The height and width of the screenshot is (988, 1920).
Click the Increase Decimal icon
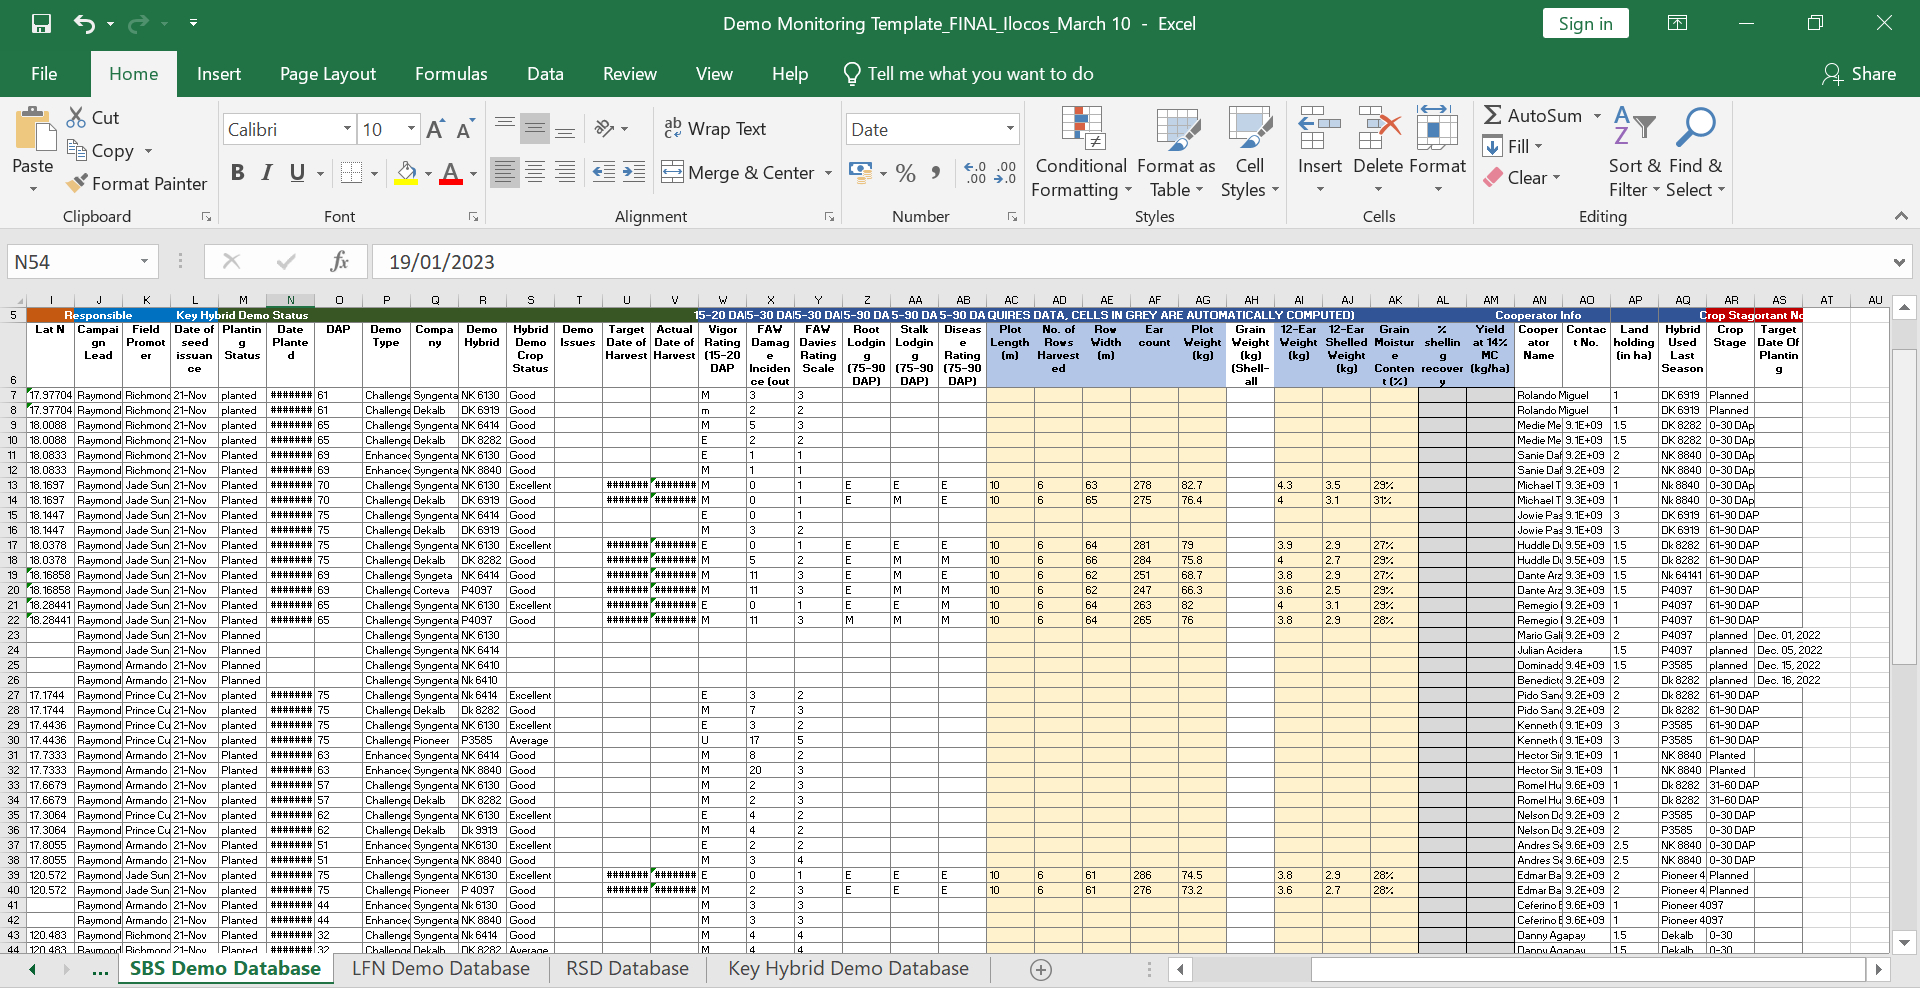pos(975,173)
